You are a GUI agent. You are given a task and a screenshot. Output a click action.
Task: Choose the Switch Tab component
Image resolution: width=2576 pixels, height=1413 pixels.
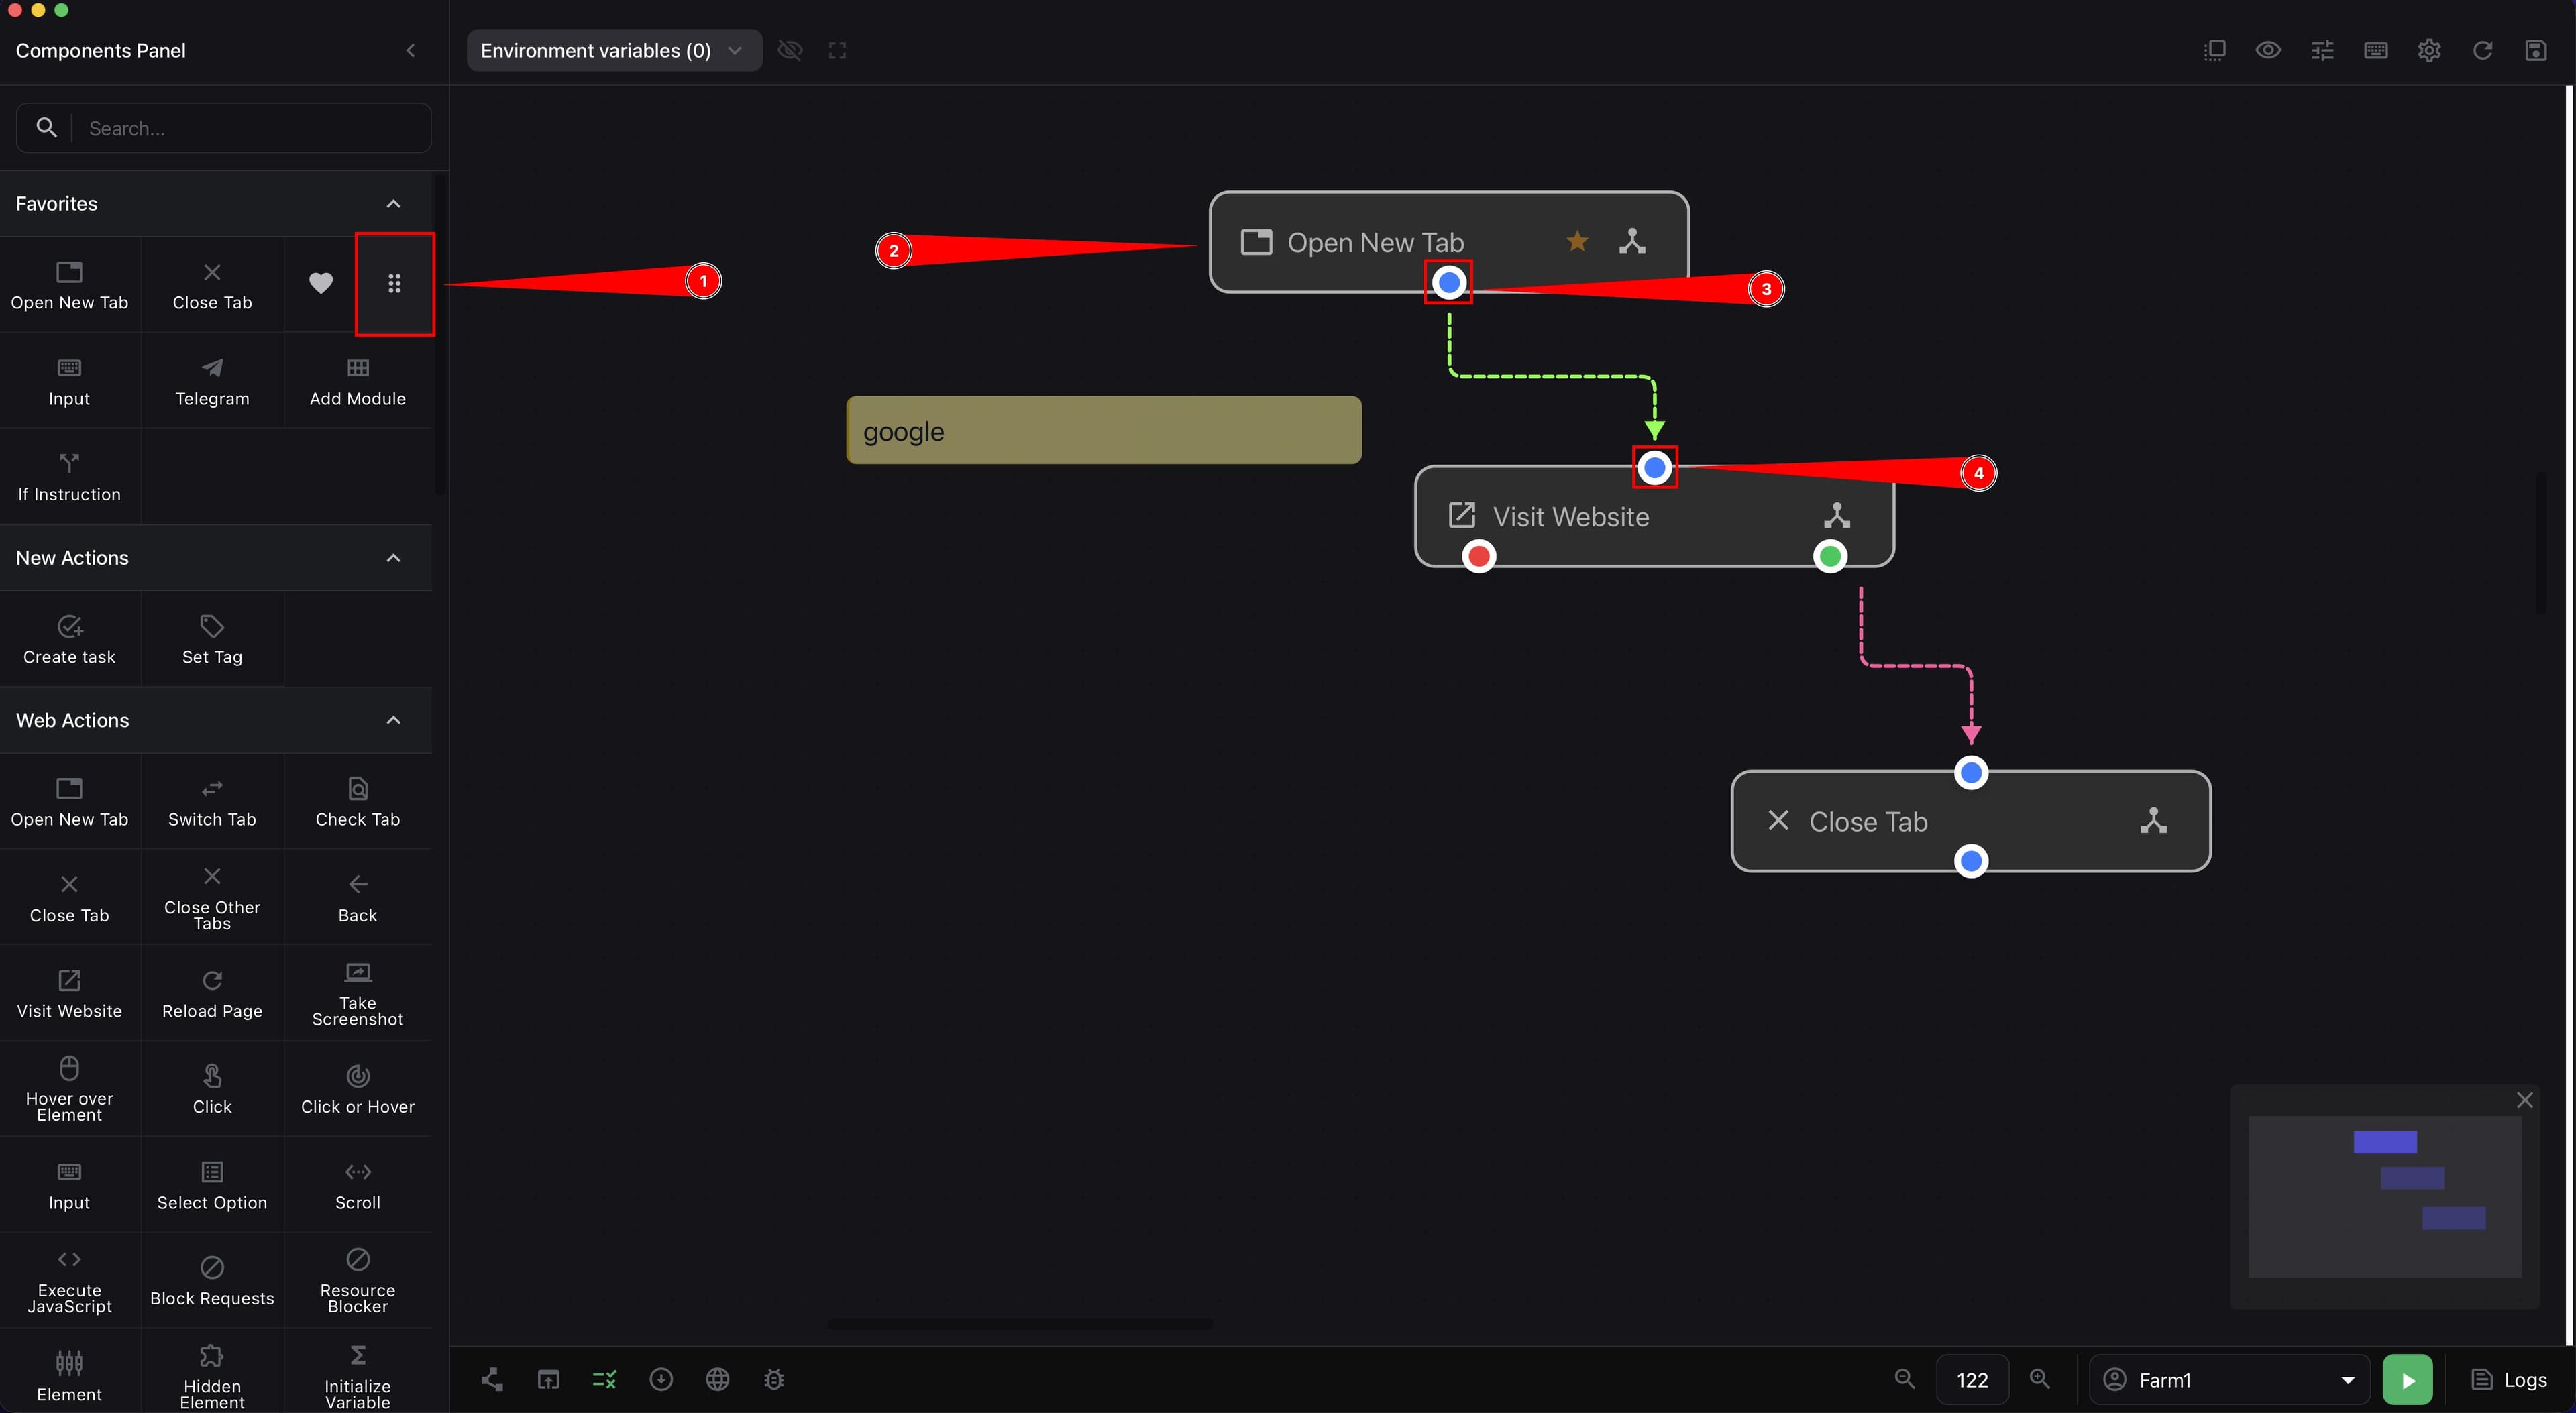pos(212,802)
